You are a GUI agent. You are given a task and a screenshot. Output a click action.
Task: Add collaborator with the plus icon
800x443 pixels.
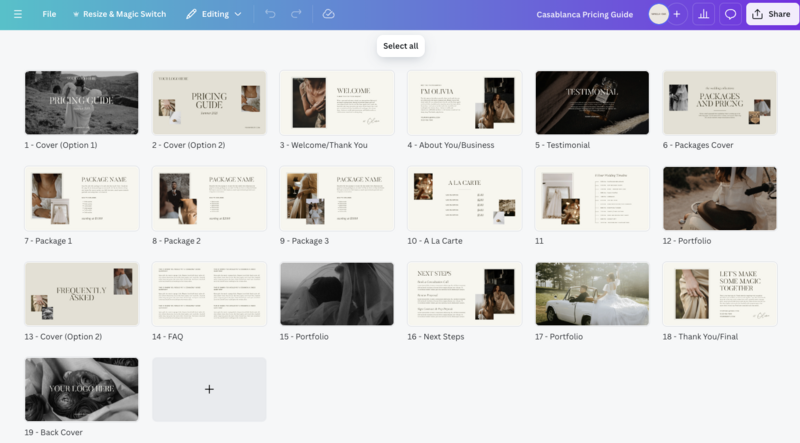tap(677, 15)
